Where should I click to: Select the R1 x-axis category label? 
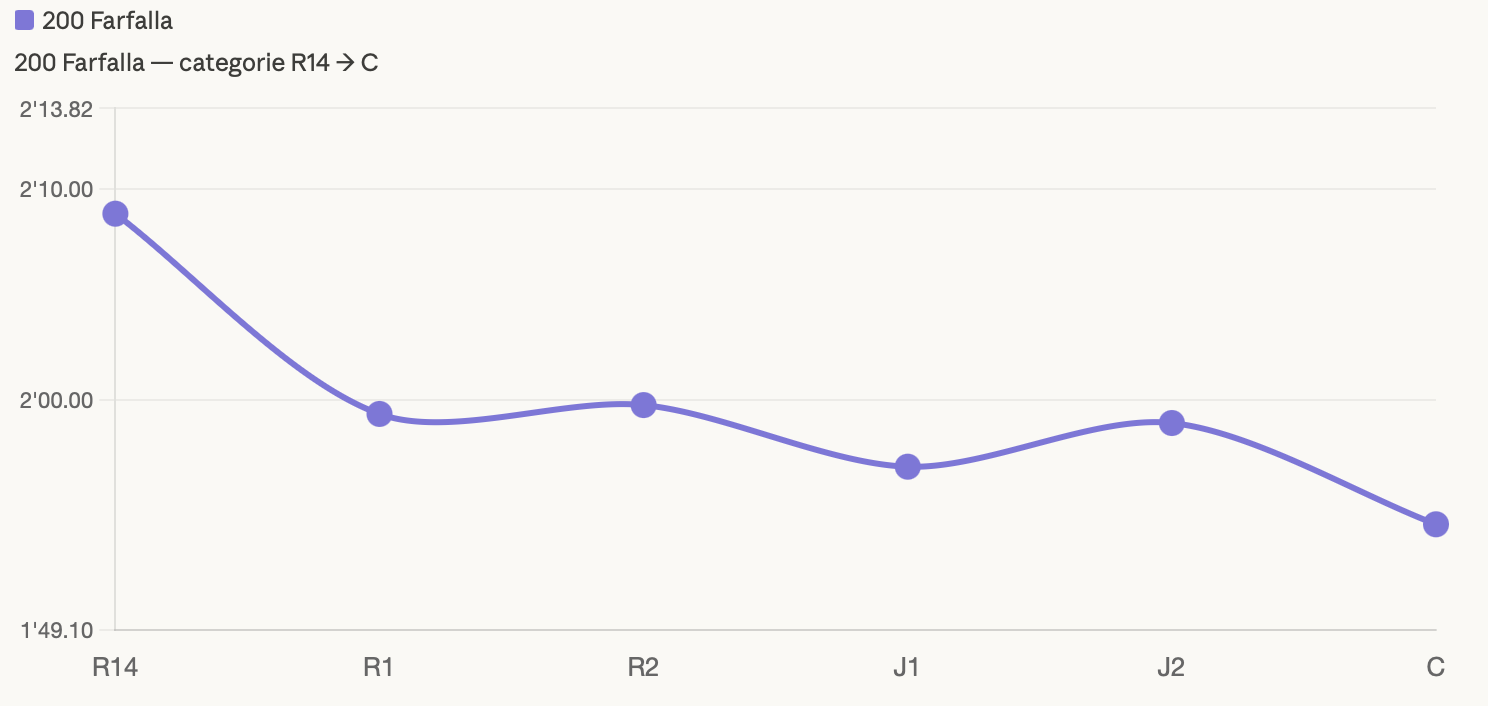tap(378, 667)
